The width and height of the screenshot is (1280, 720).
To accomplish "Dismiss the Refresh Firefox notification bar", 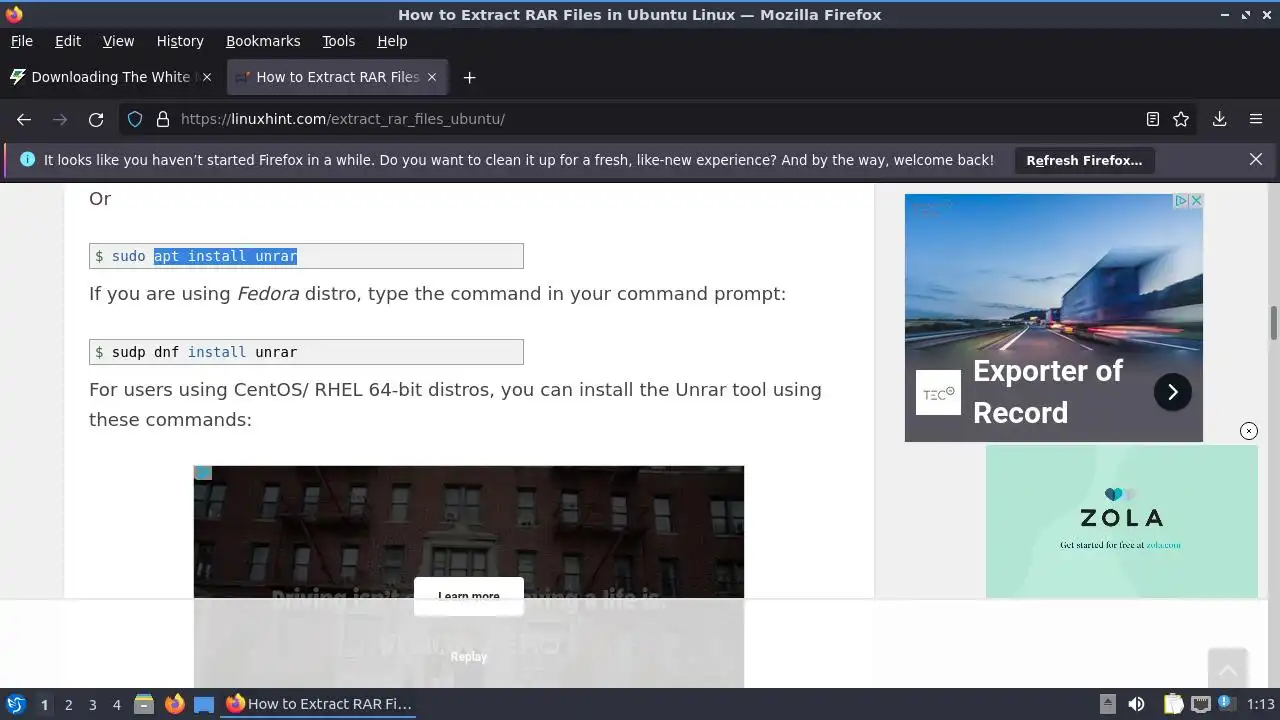I will coord(1256,159).
